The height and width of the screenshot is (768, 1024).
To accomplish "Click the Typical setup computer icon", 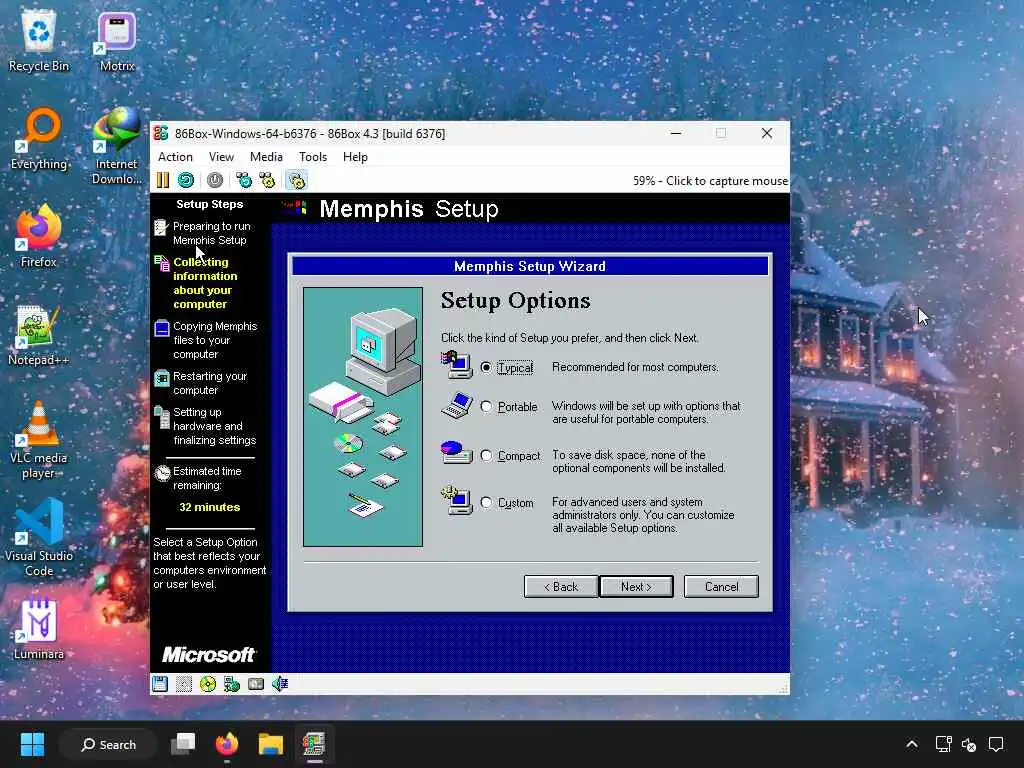I will 456,365.
